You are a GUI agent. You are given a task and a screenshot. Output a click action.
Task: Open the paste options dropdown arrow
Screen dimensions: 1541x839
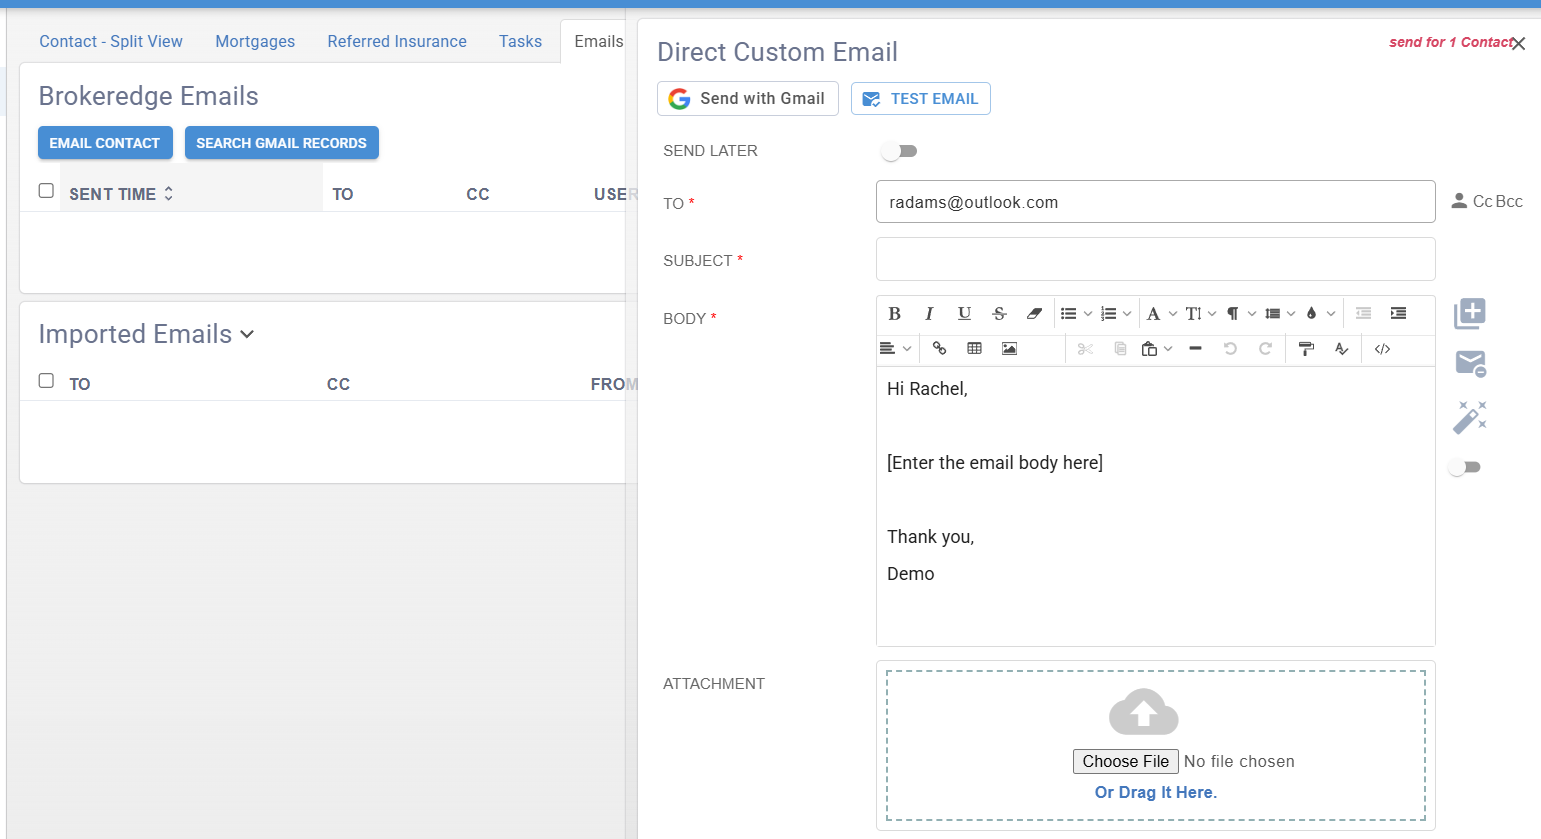coord(1168,349)
